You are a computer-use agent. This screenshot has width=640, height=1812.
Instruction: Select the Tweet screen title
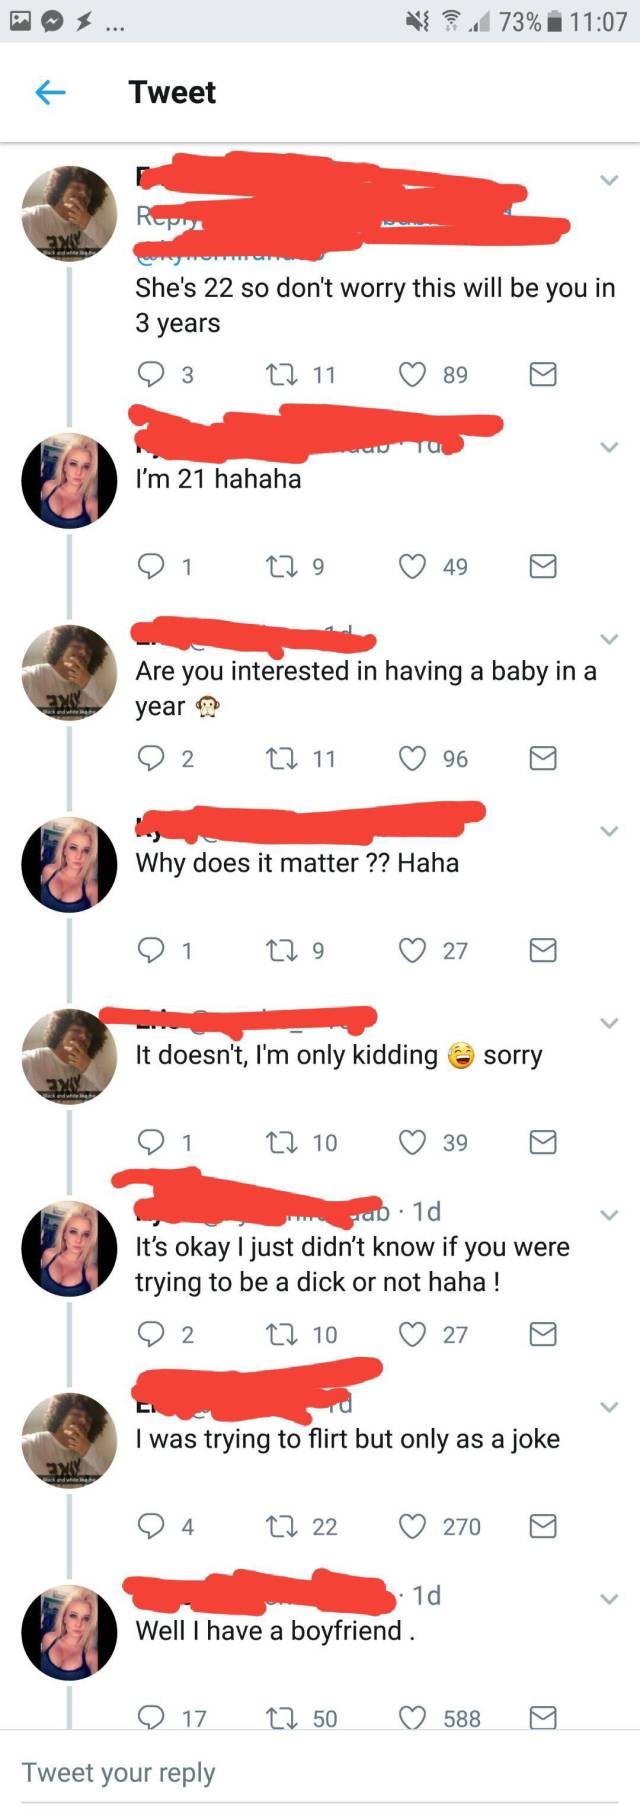click(172, 92)
